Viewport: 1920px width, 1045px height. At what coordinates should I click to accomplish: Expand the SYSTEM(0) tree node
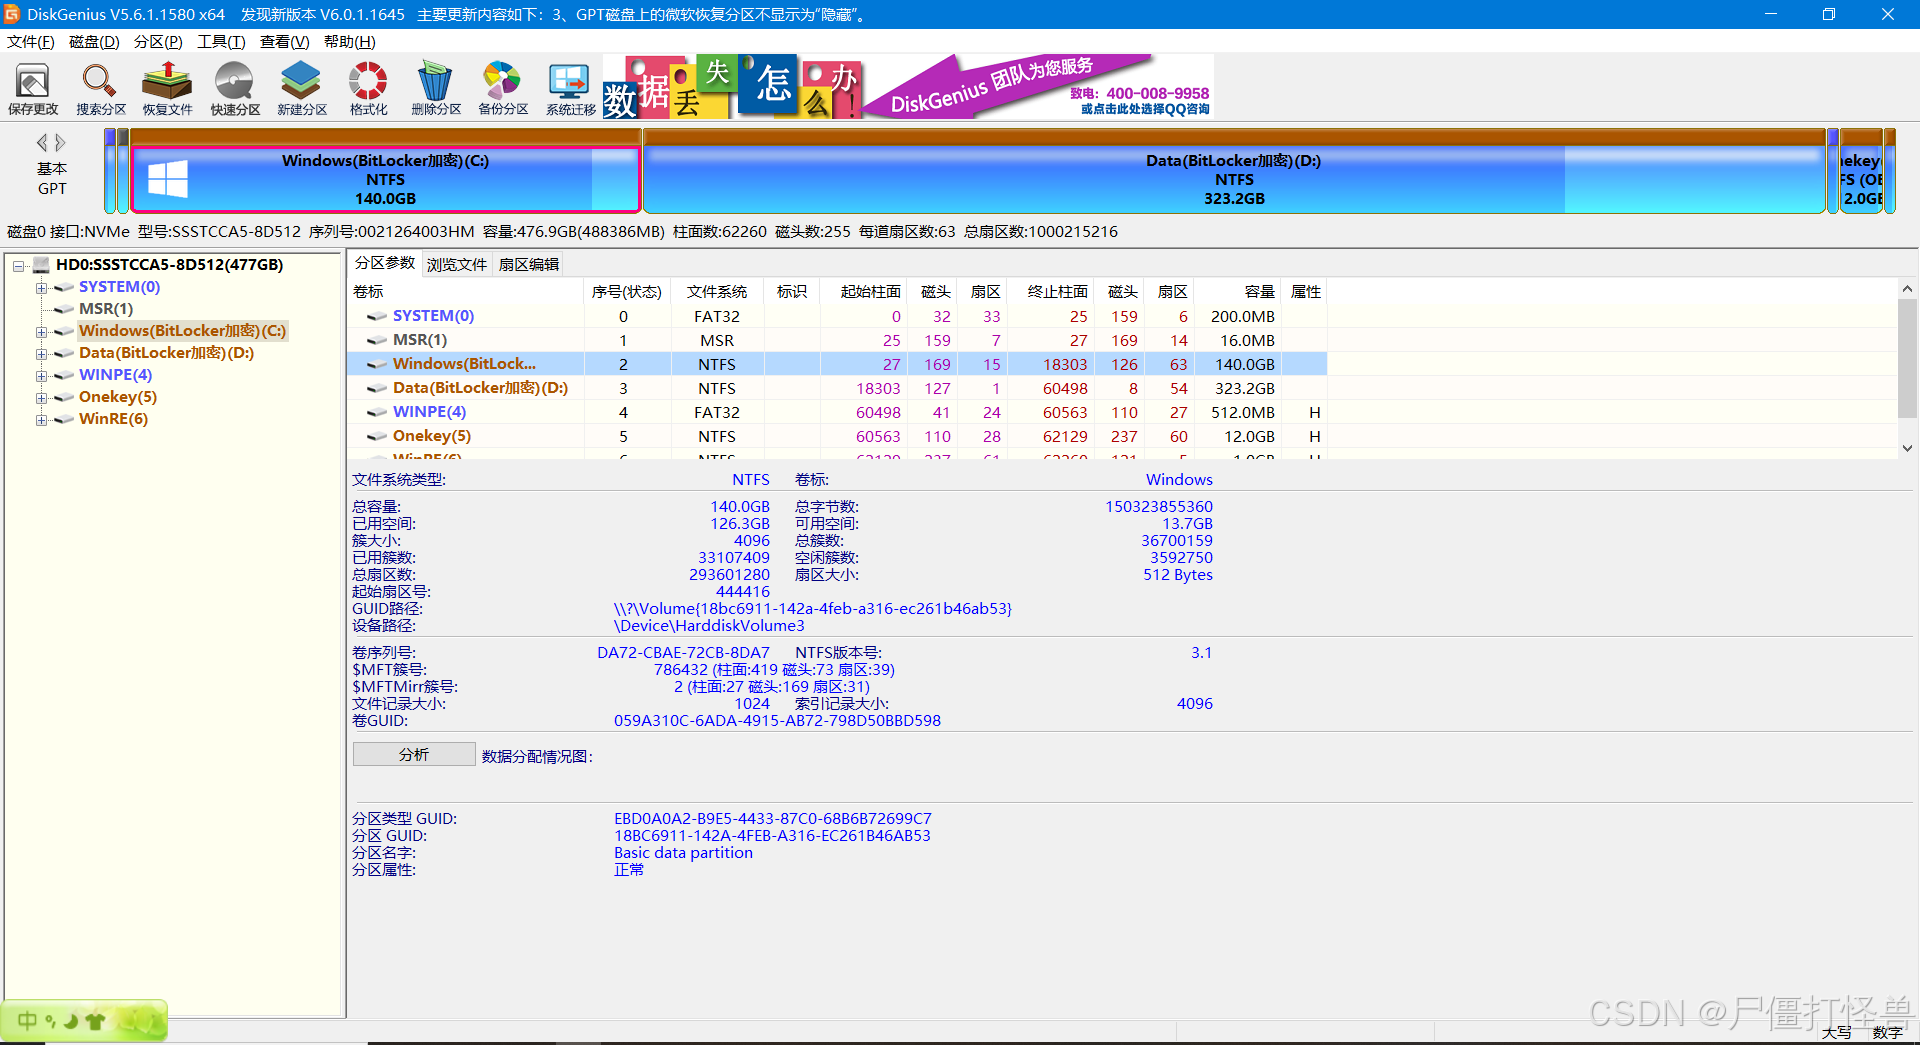click(41, 287)
